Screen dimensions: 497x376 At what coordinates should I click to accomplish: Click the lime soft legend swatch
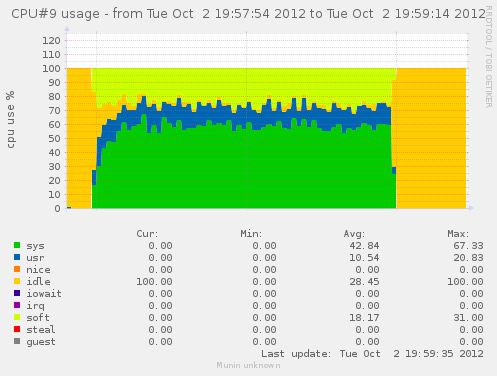click(x=17, y=317)
